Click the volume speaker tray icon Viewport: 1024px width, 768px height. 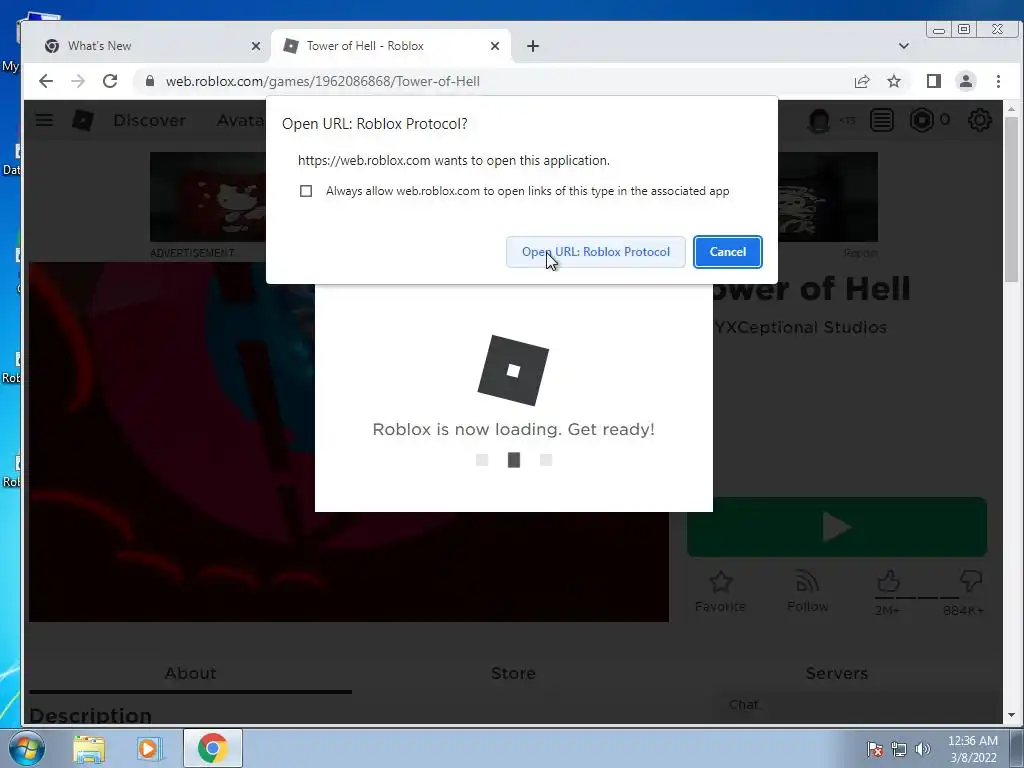tap(923, 749)
